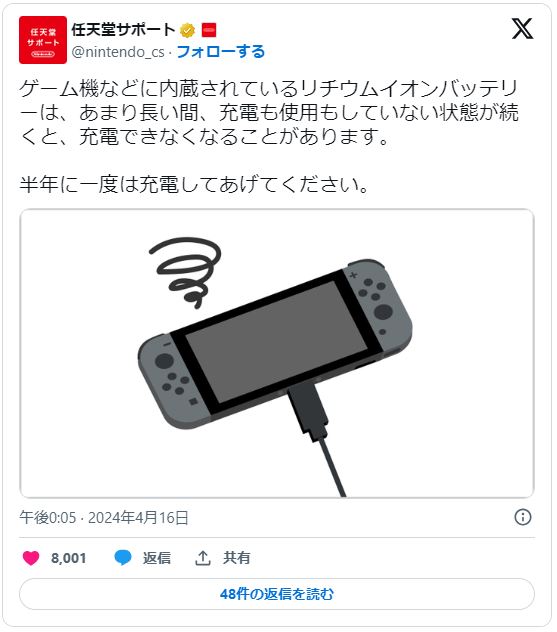
Task: Click the share upload arrow icon
Action: point(203,558)
